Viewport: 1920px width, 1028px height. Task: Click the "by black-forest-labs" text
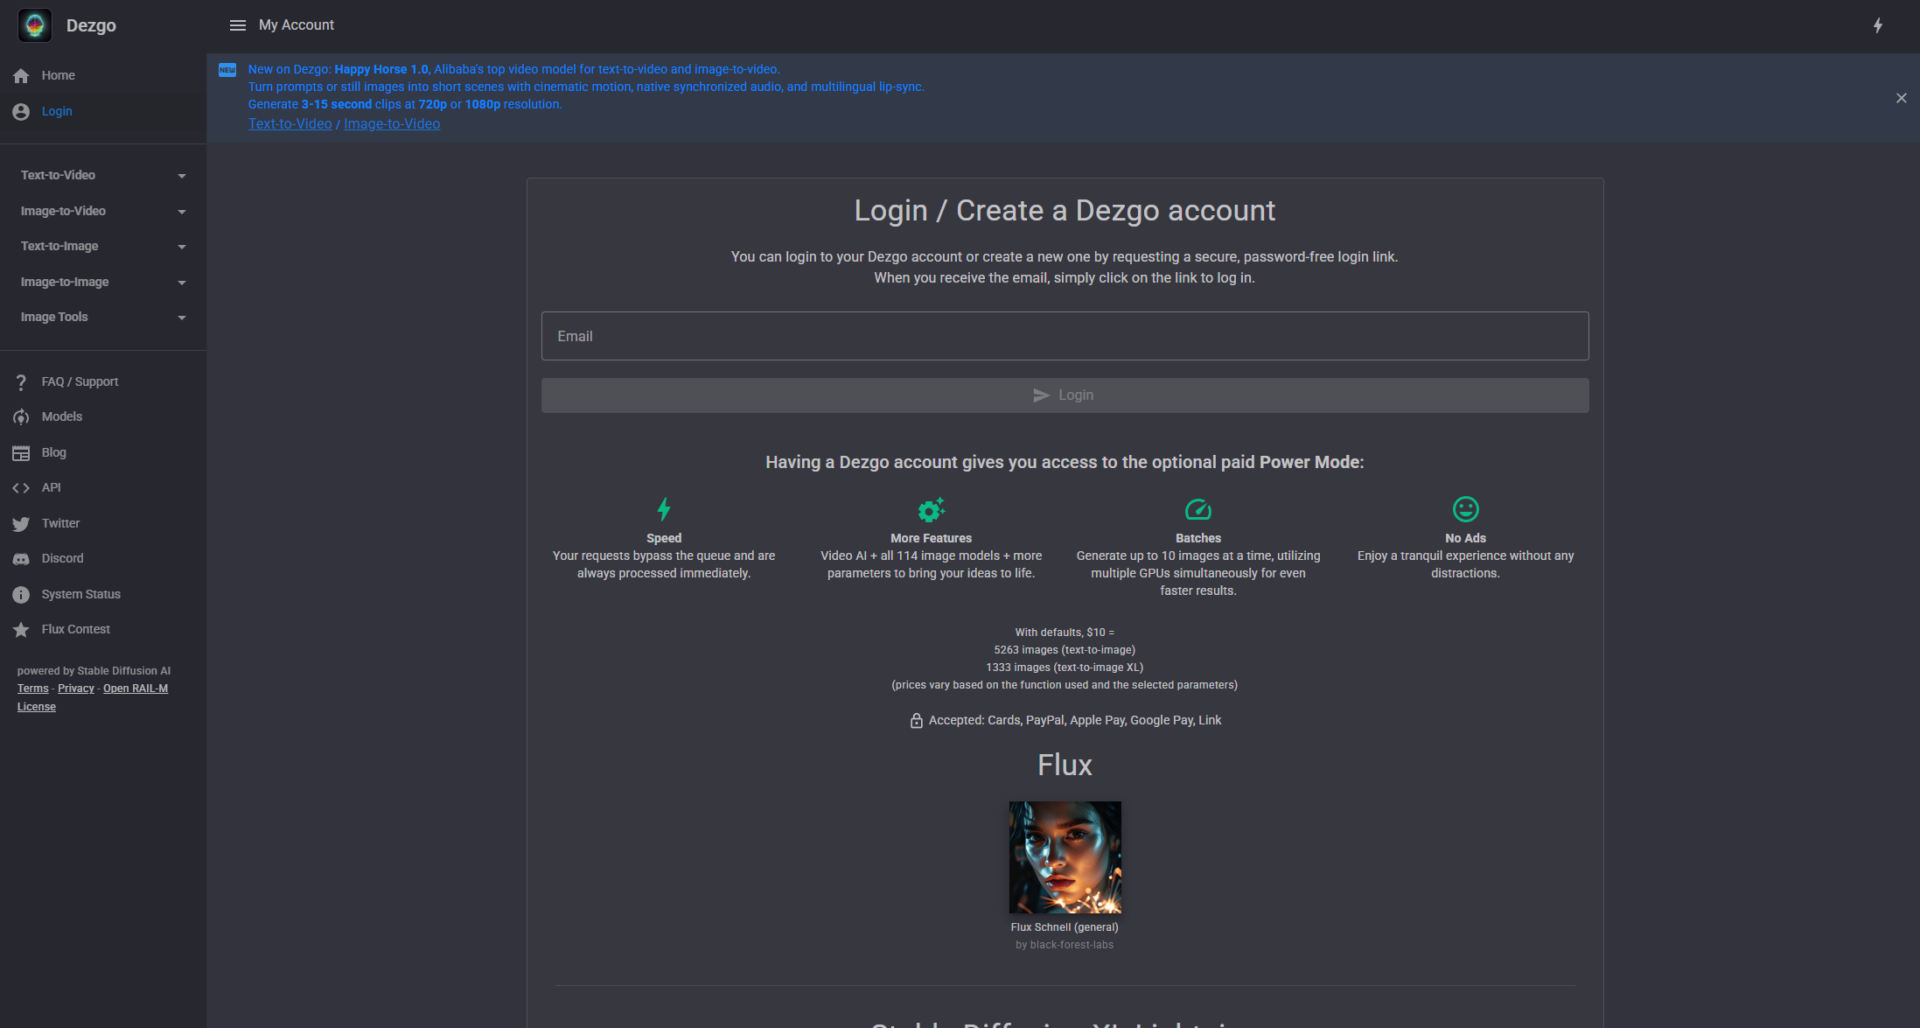point(1064,945)
